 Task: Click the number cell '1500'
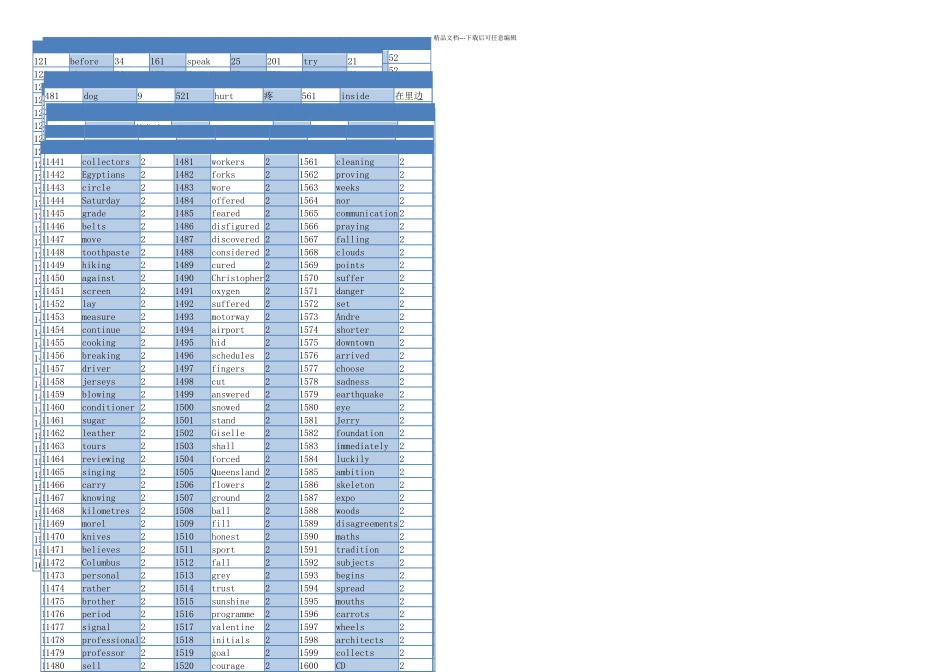point(192,407)
